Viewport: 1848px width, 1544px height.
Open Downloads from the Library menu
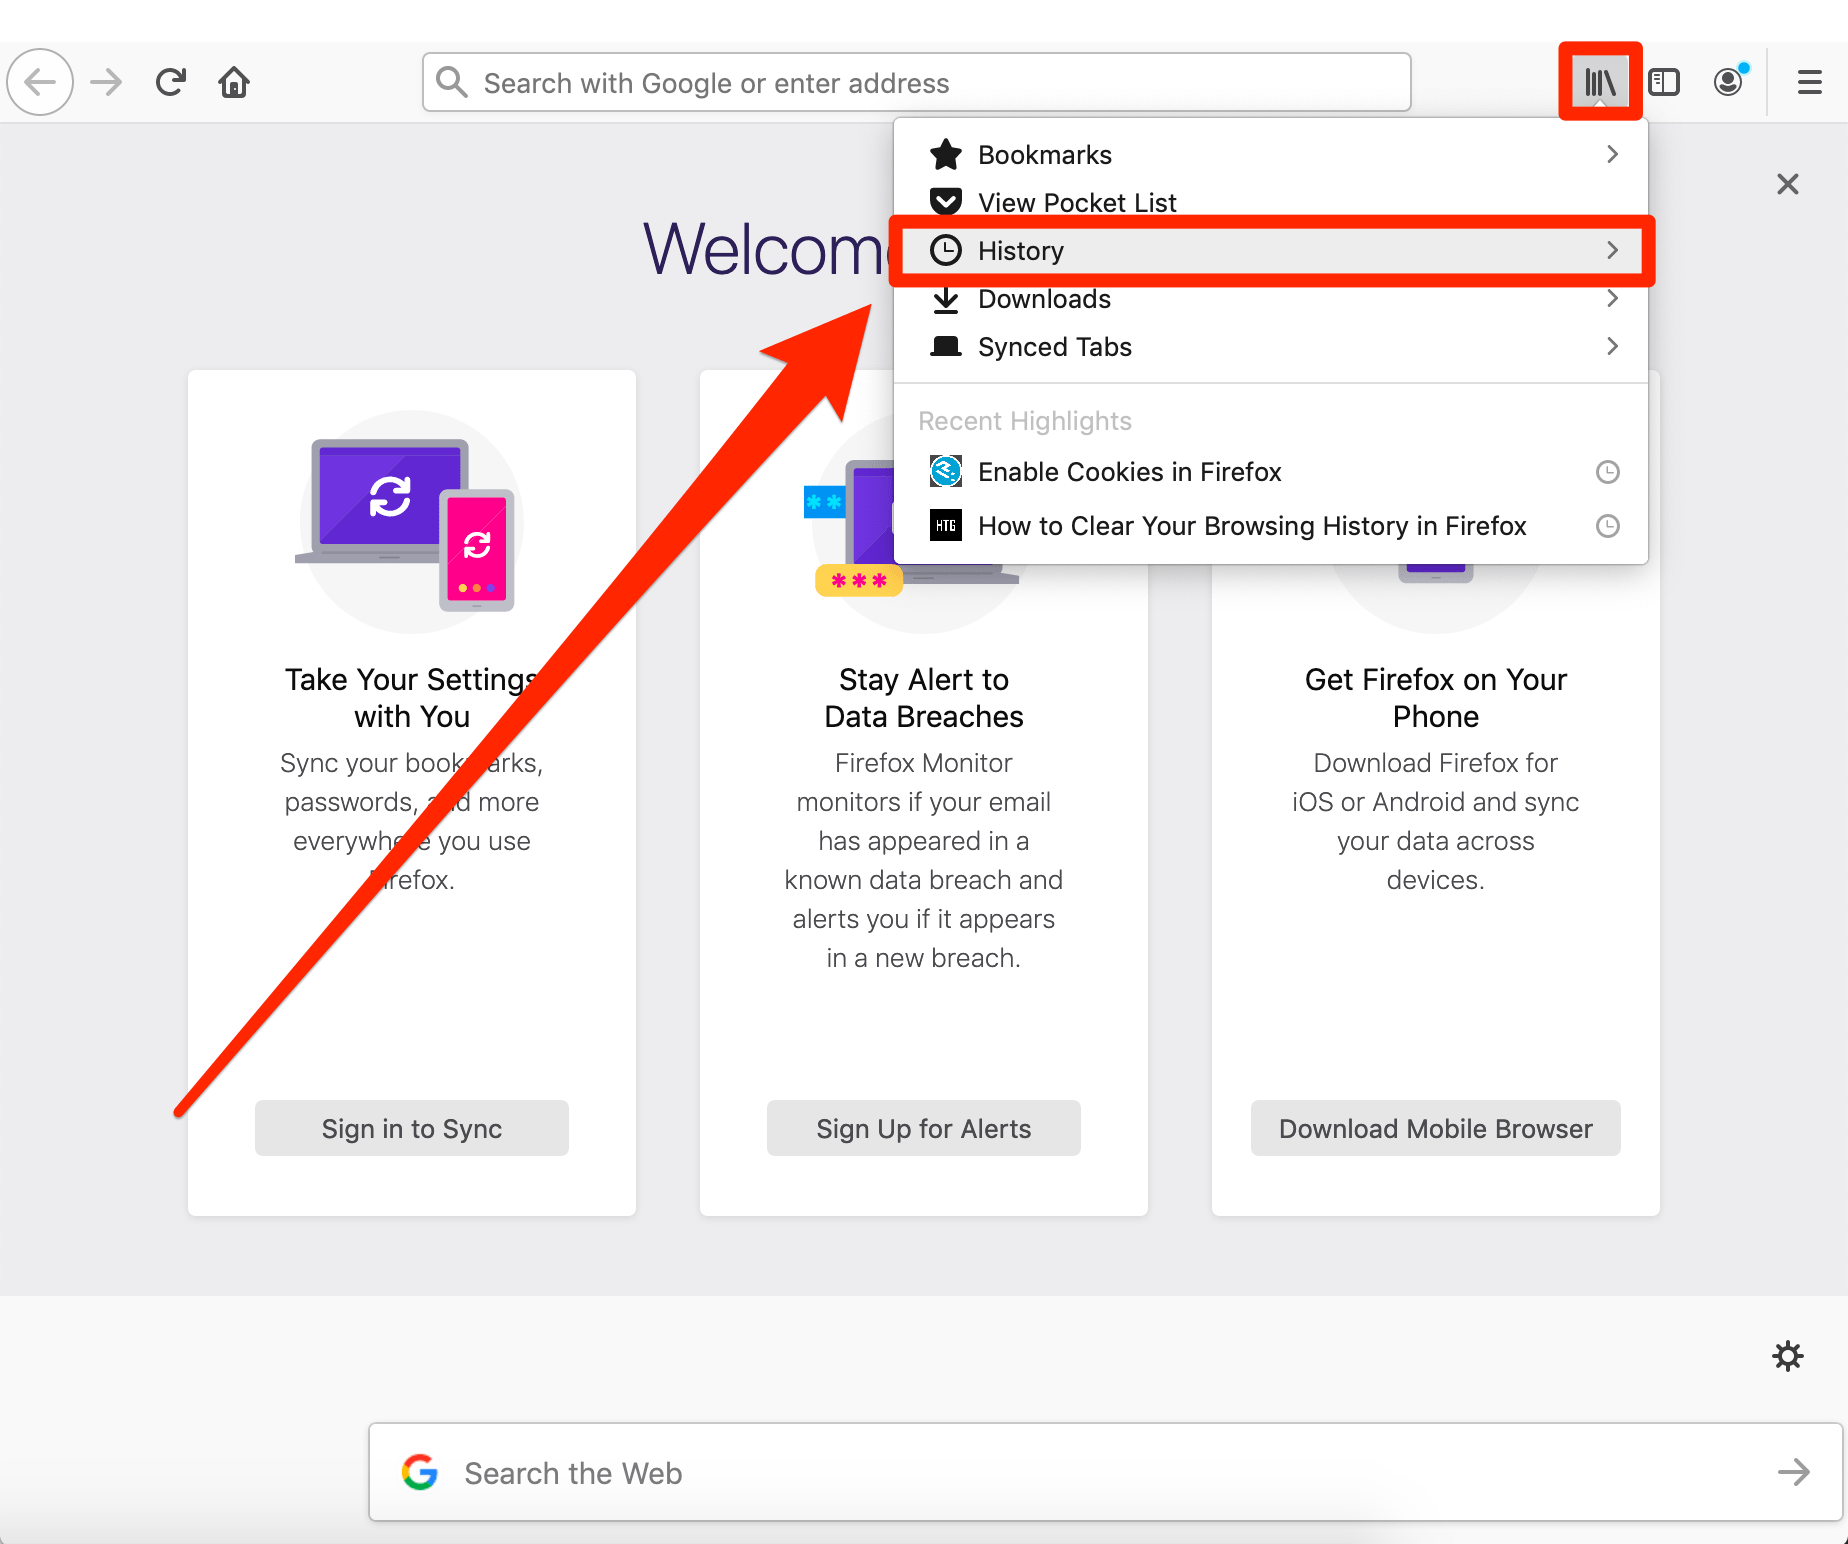[x=1271, y=299]
